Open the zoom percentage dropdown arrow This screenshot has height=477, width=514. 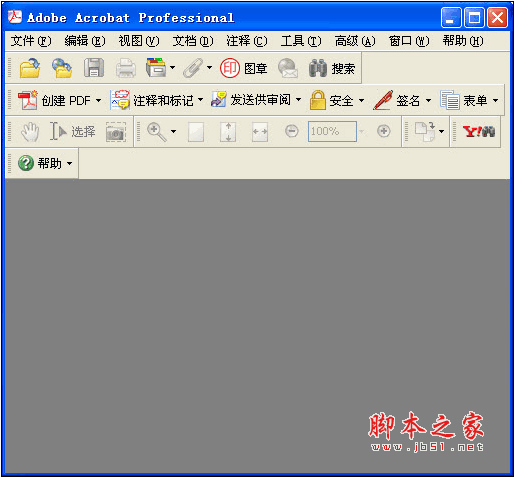pos(362,131)
